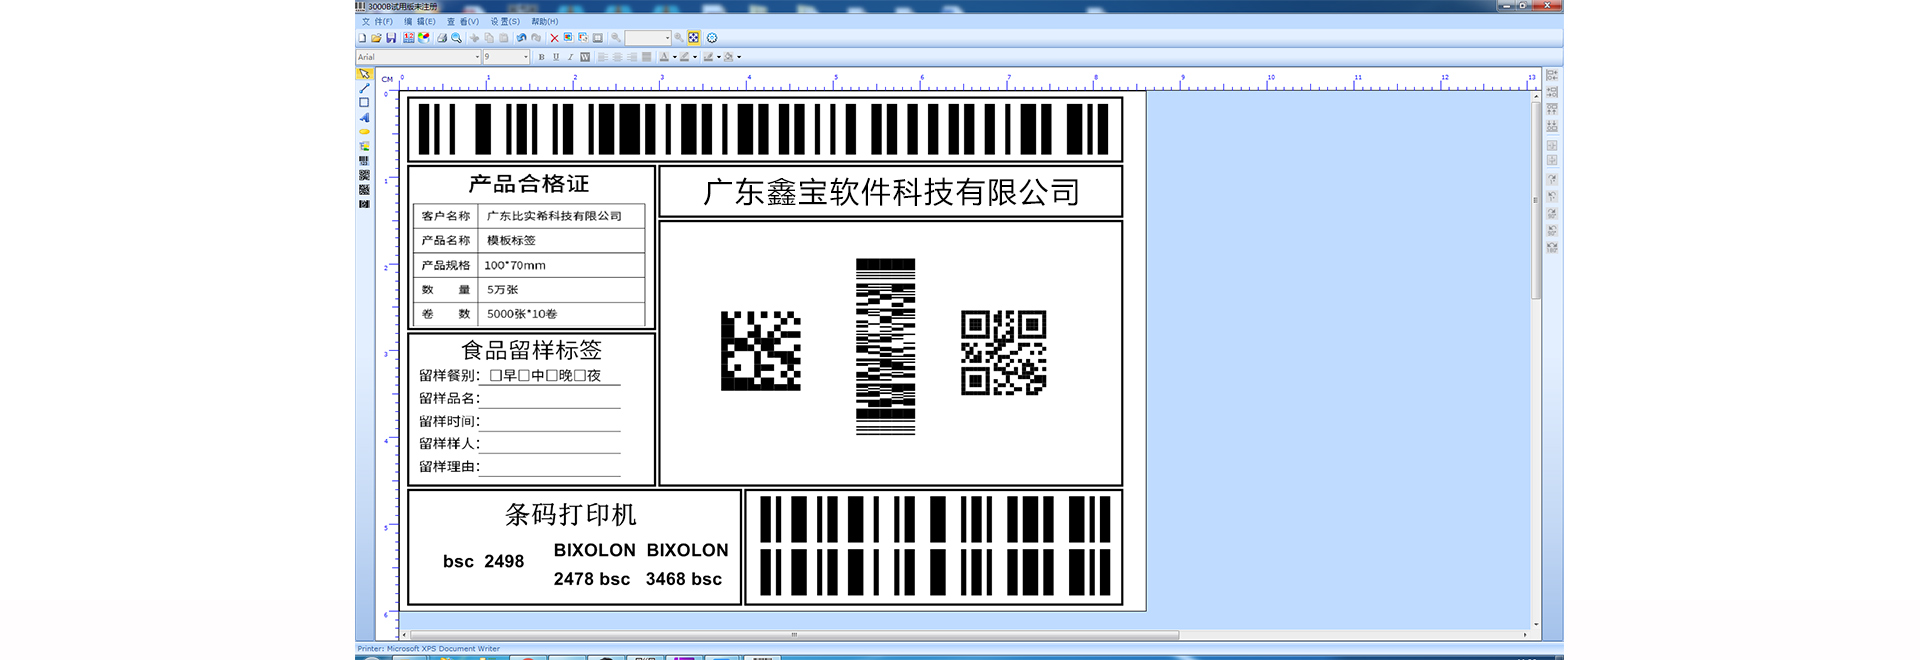This screenshot has width=1920, height=660.
Task: Click the 帮助(H) menu
Action: point(545,21)
